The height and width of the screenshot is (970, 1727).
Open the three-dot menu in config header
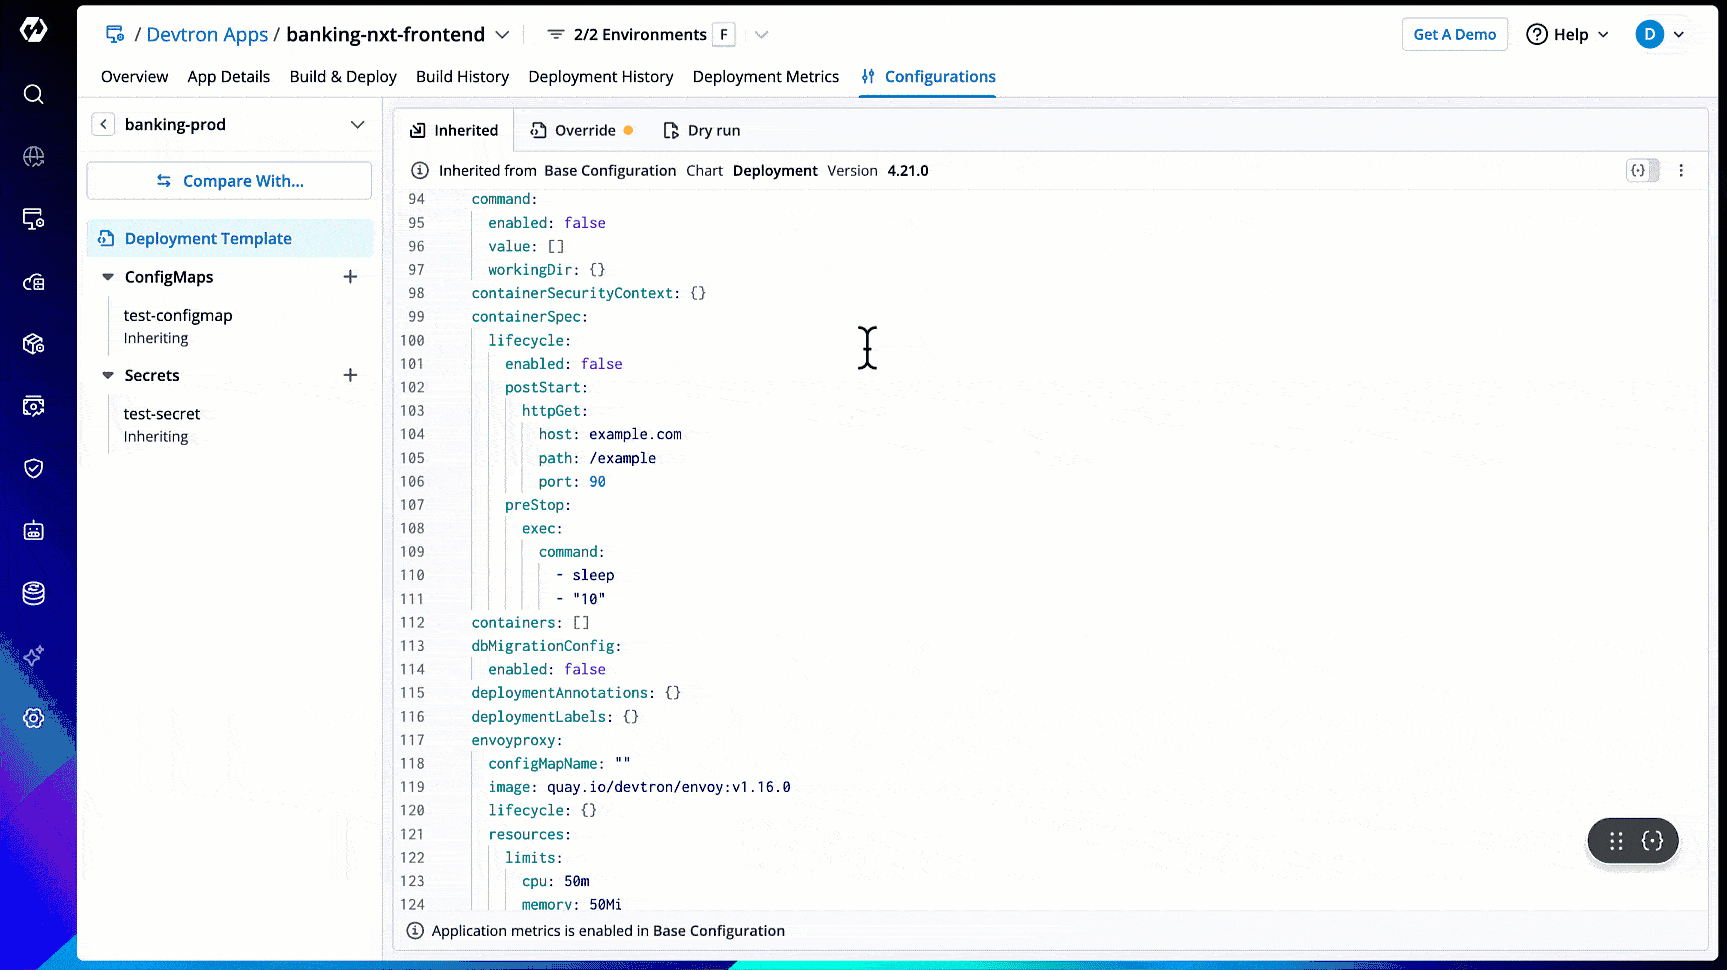coord(1681,171)
